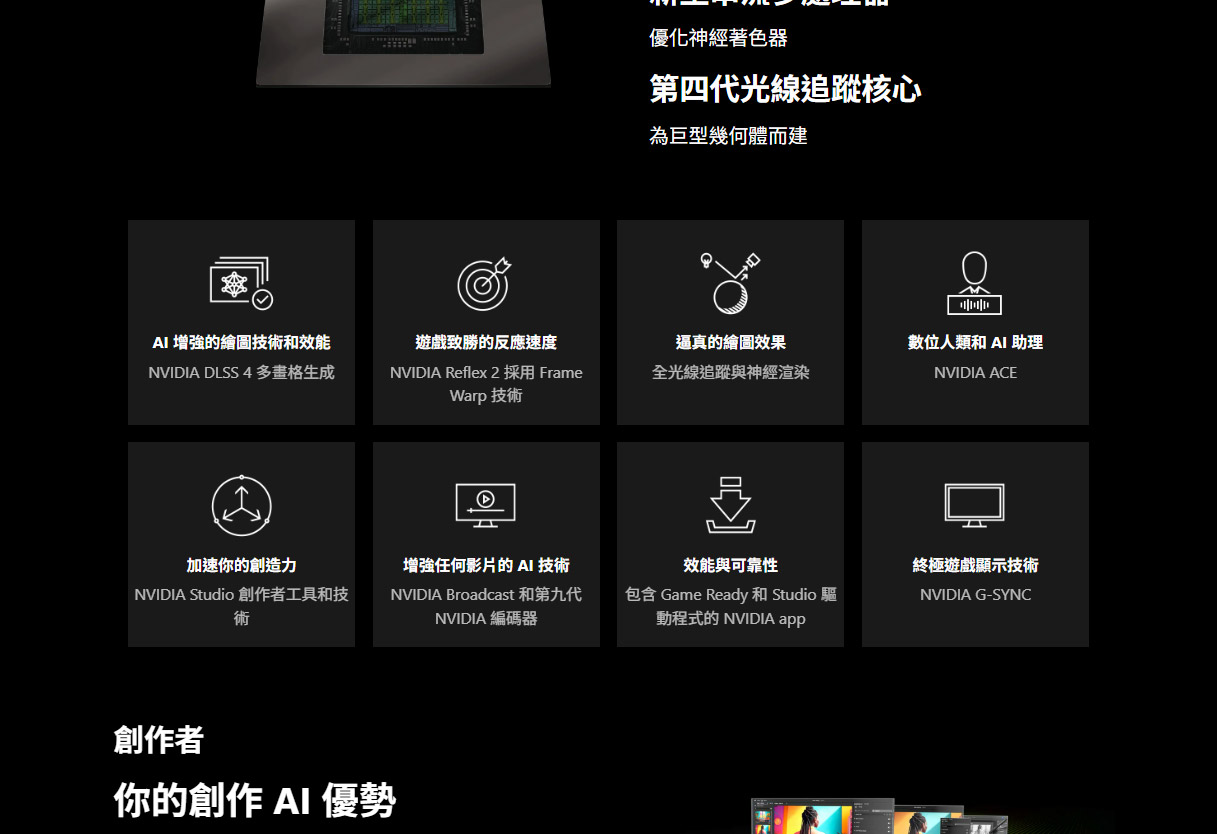Click the NVIDIA Reflex 2 Frame Warp text
The height and width of the screenshot is (834, 1217).
coord(486,384)
